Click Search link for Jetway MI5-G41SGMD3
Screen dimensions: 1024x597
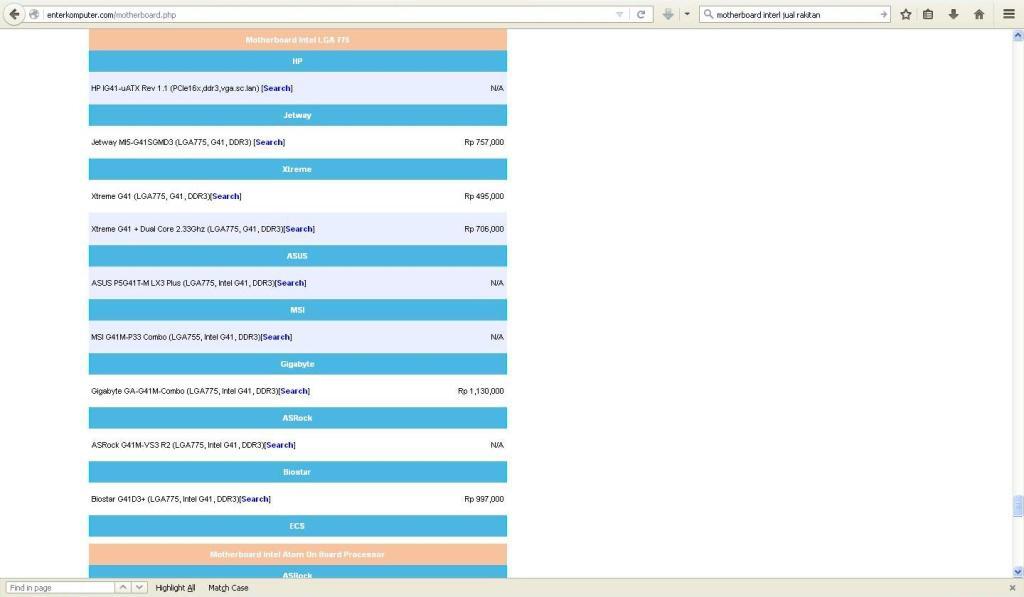[269, 142]
